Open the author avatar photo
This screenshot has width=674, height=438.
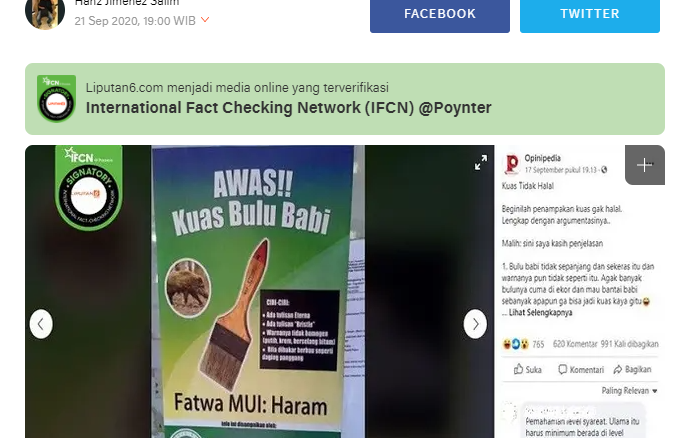(45, 13)
